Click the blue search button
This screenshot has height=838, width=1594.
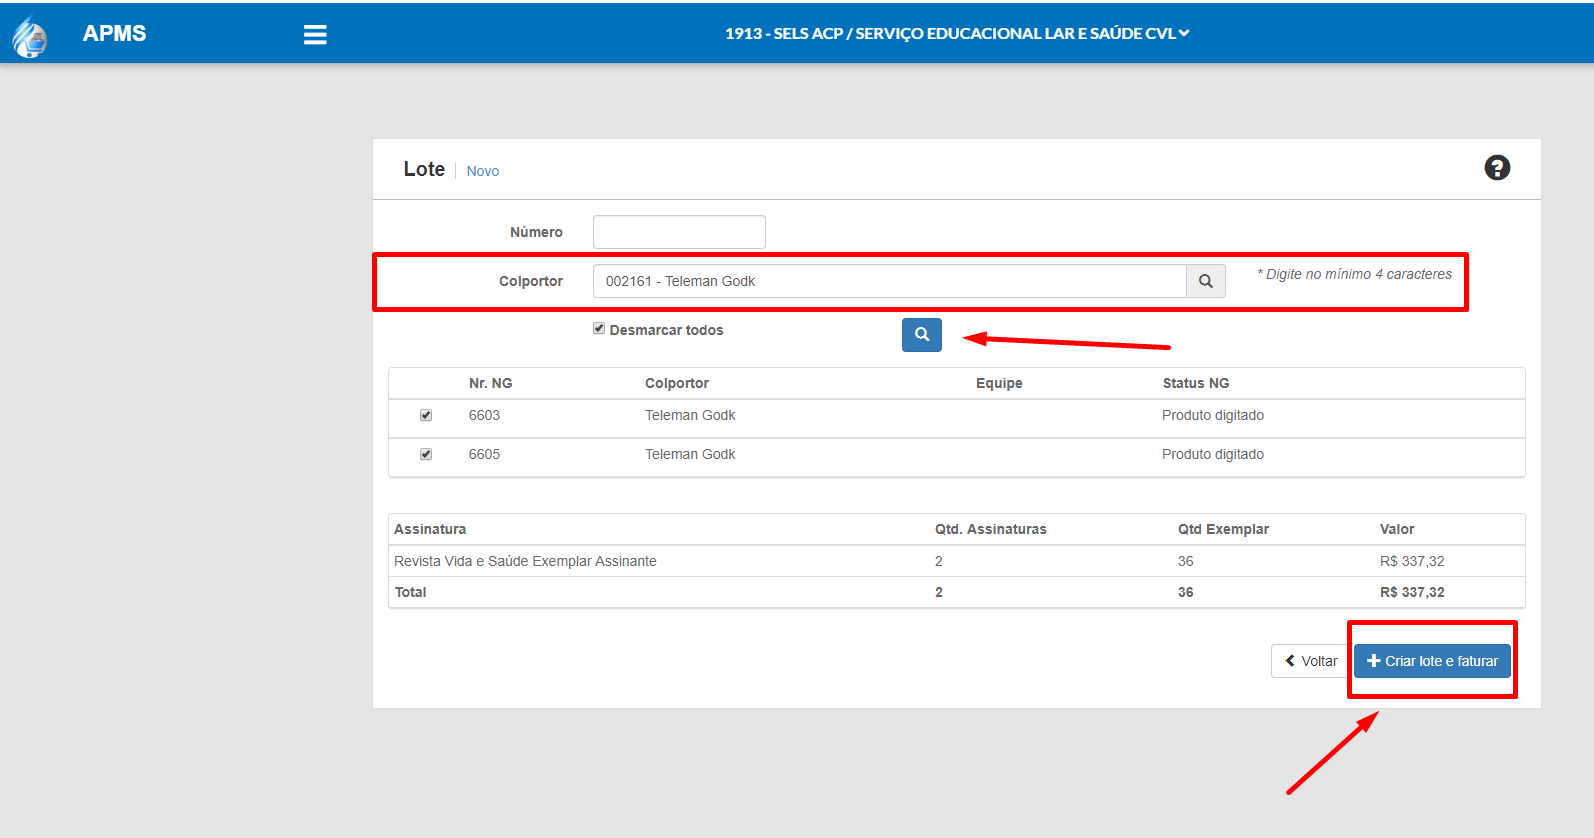click(x=922, y=335)
